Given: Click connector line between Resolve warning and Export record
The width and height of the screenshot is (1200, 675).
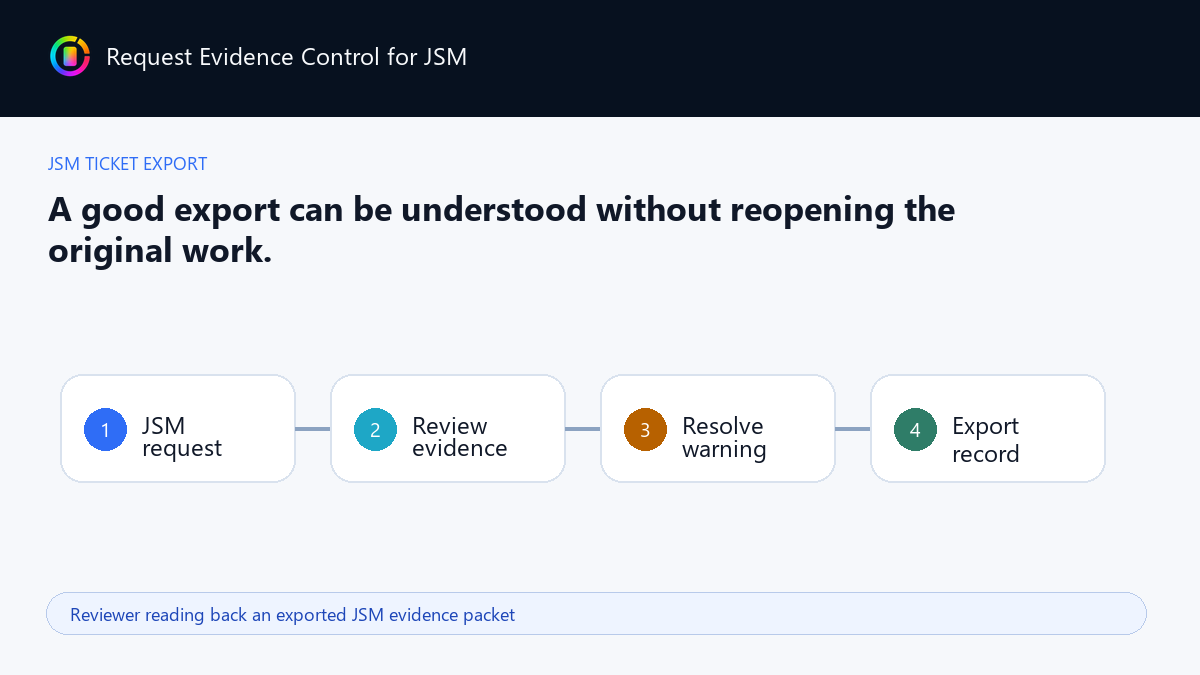Looking at the screenshot, I should click(853, 429).
